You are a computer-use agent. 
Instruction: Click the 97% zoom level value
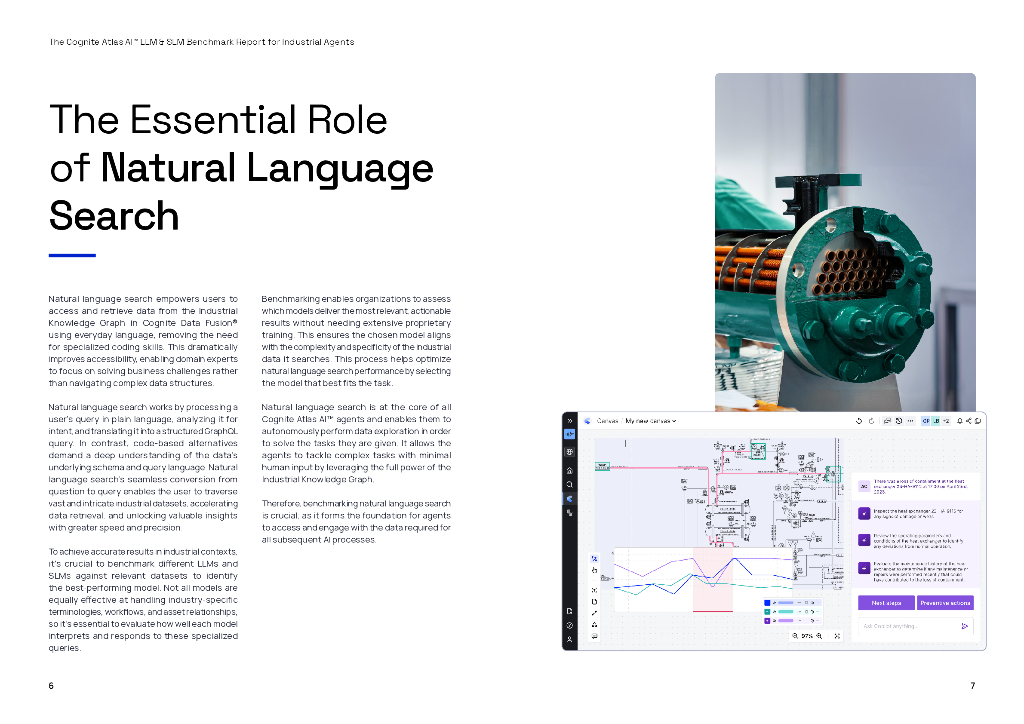807,636
